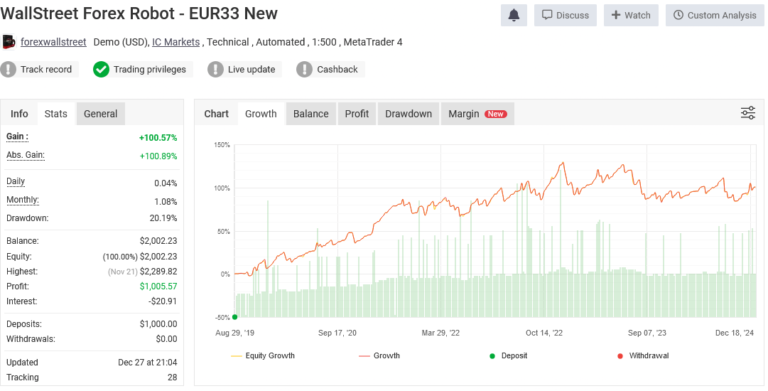The height and width of the screenshot is (391, 768).
Task: Open the chart settings sliders icon
Action: pyautogui.click(x=747, y=113)
